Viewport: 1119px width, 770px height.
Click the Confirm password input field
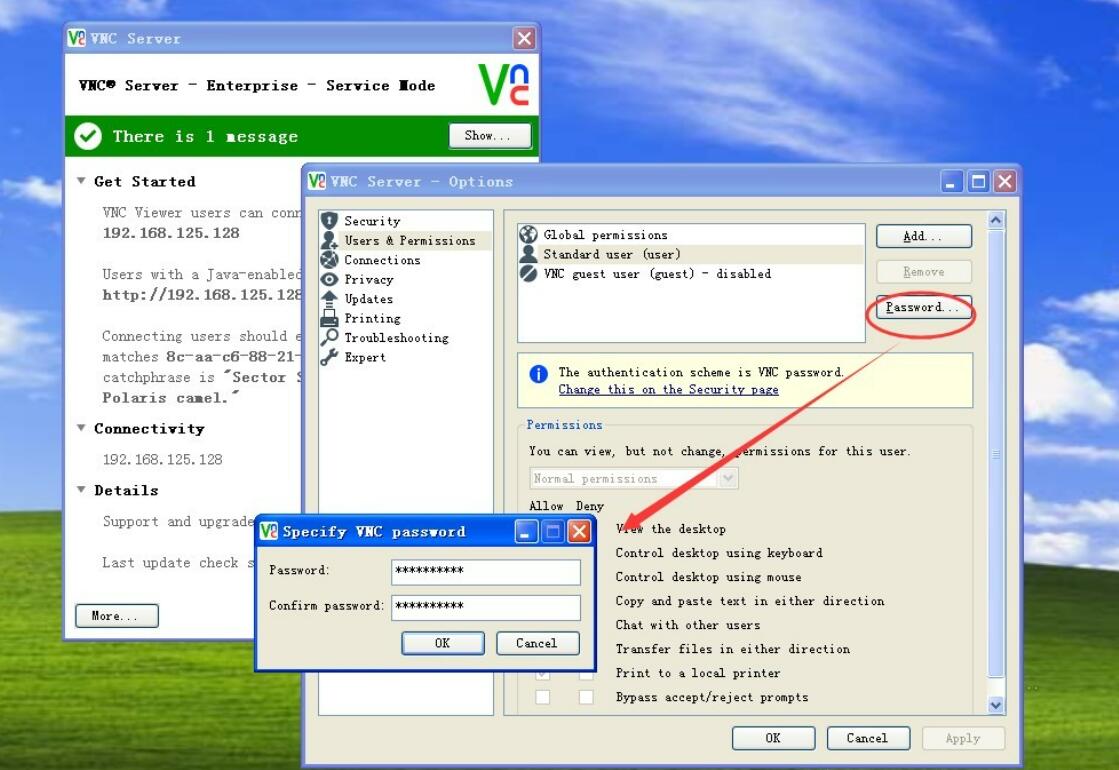coord(485,607)
